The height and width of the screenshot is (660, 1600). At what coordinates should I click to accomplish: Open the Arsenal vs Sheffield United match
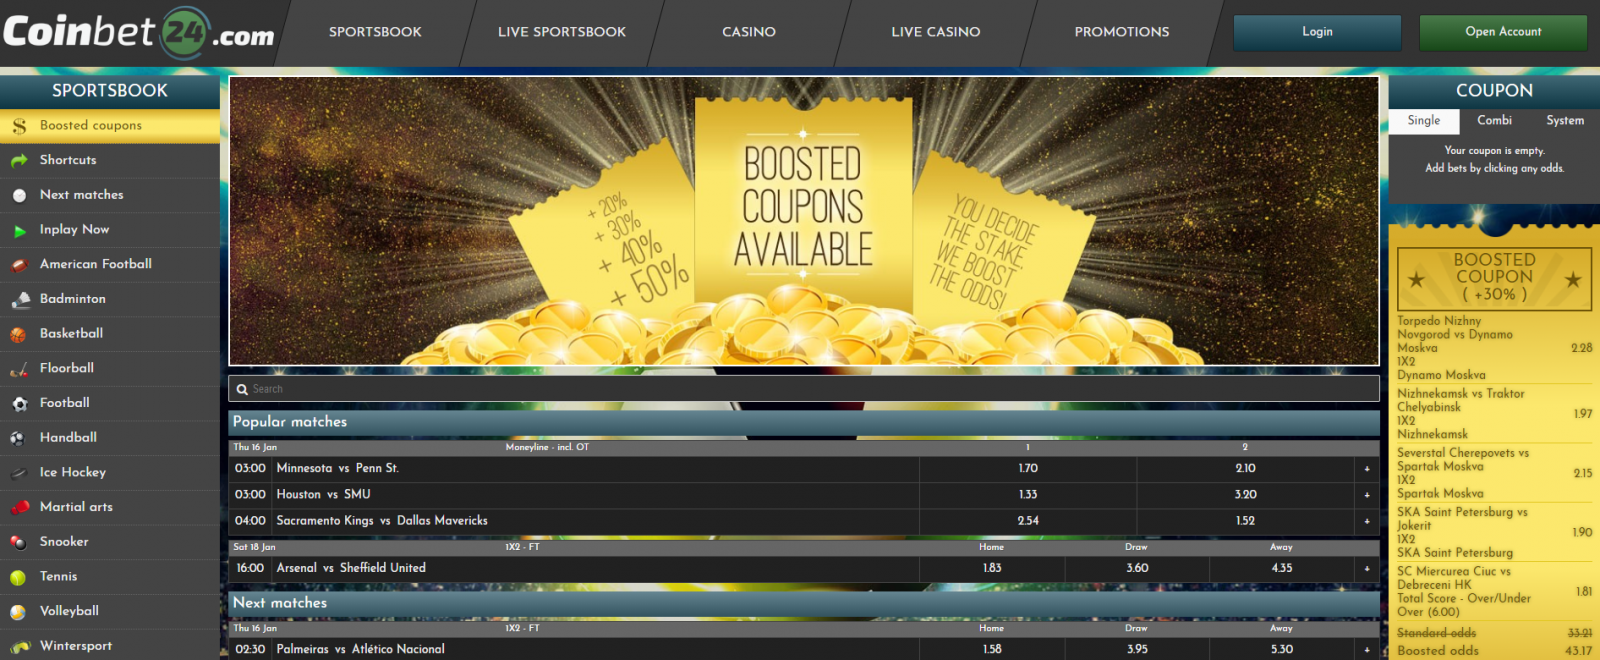point(351,568)
